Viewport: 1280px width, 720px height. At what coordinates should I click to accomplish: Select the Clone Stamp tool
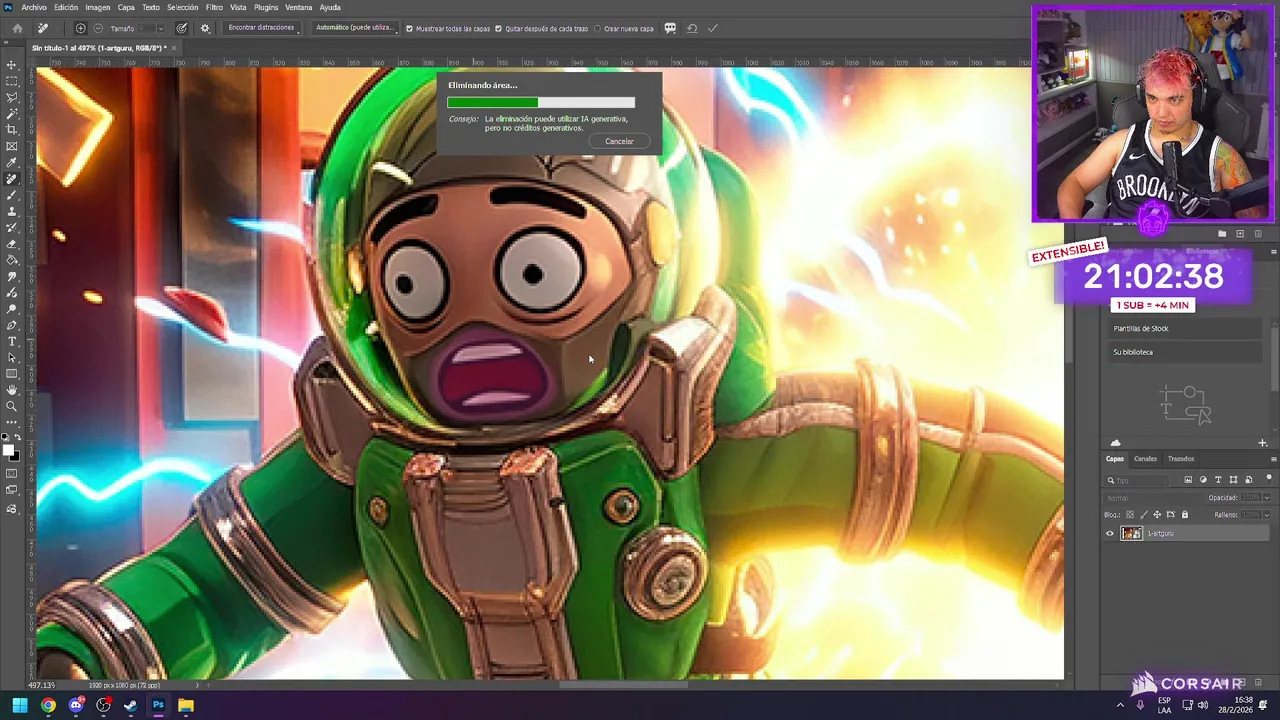[12, 211]
